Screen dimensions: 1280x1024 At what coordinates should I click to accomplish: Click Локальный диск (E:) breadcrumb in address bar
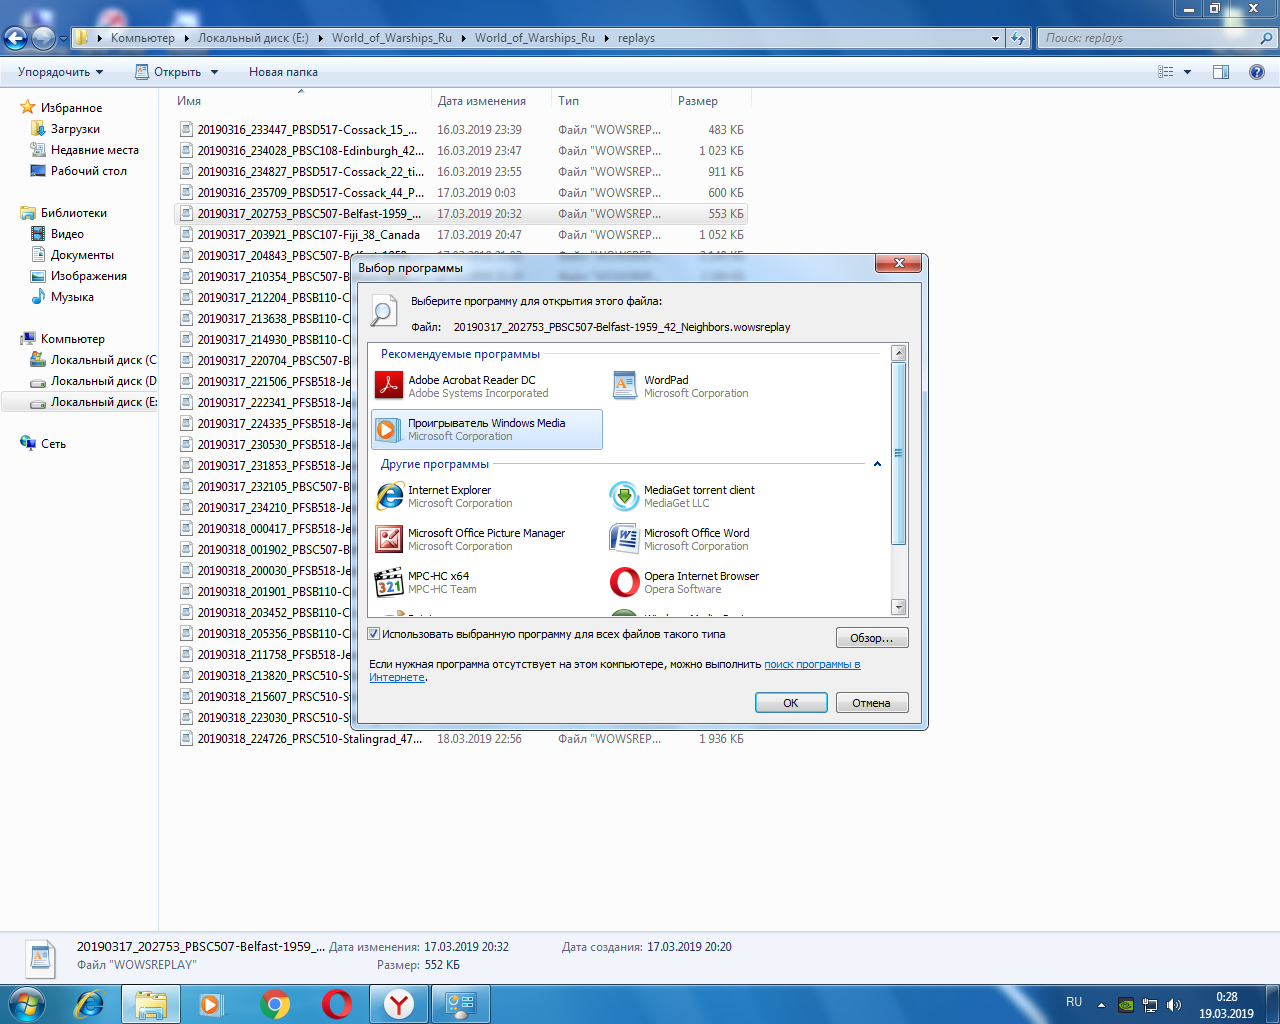[x=253, y=38]
